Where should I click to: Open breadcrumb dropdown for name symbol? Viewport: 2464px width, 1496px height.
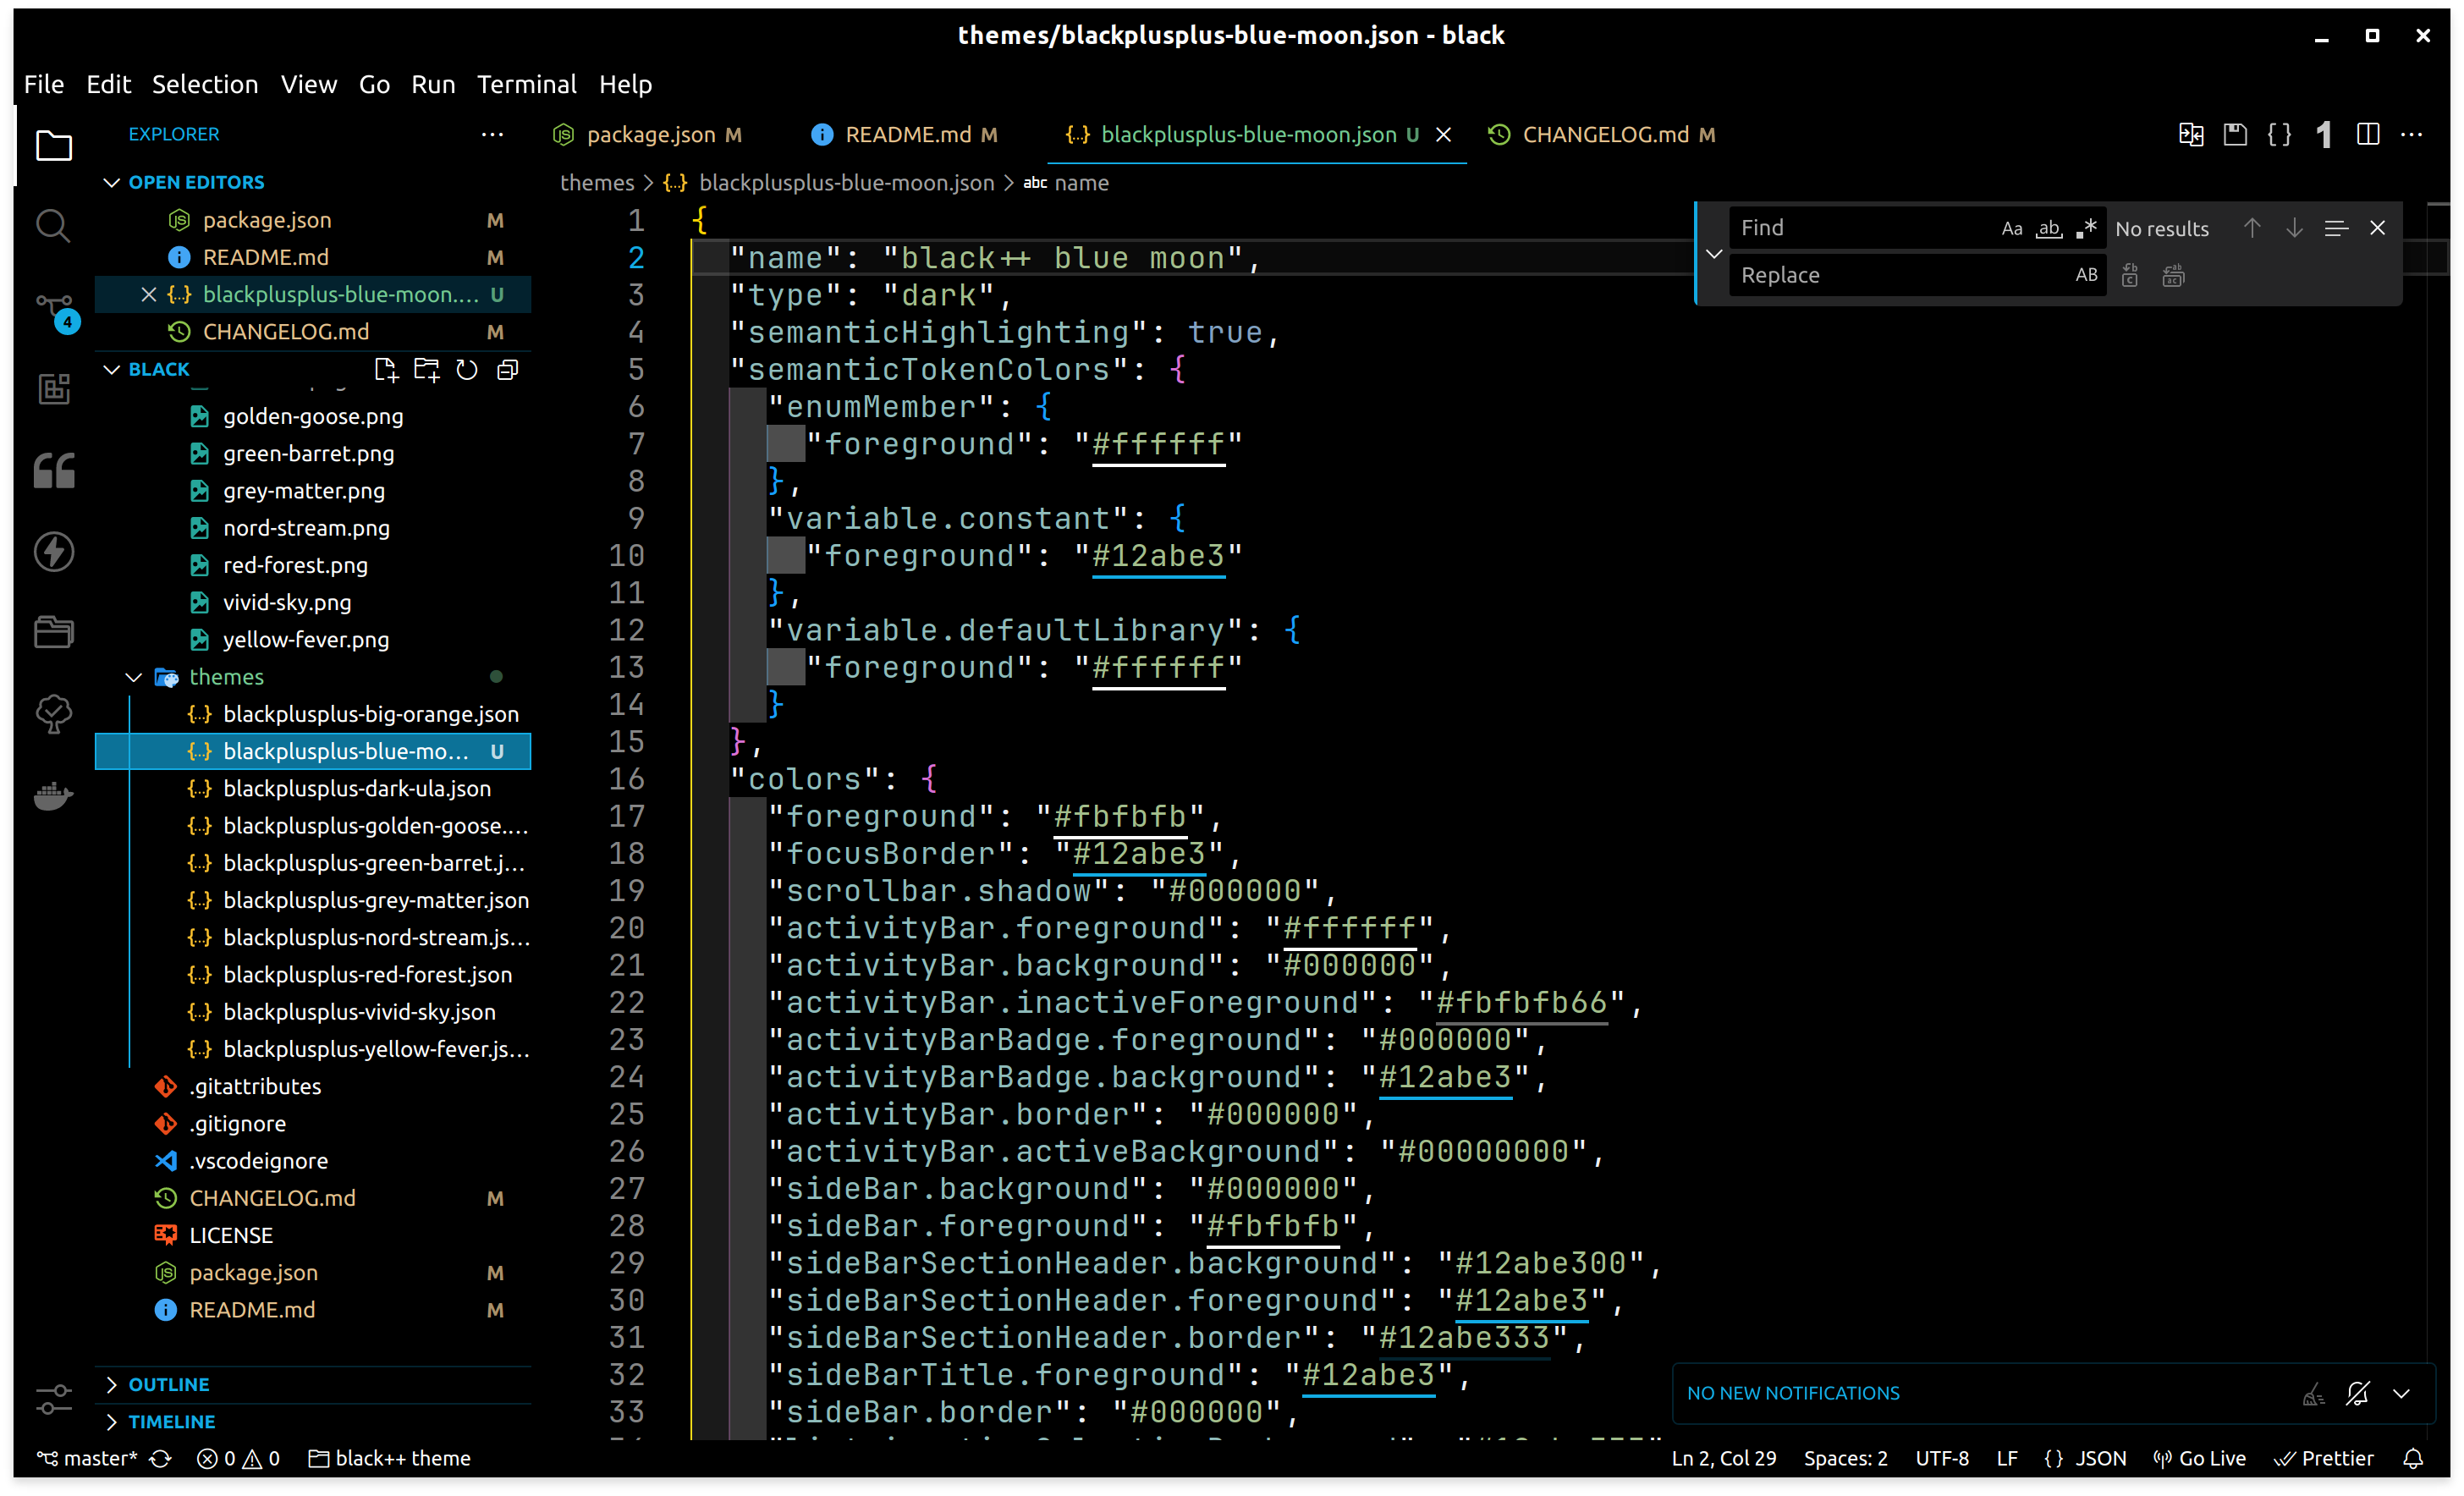(x=1066, y=183)
